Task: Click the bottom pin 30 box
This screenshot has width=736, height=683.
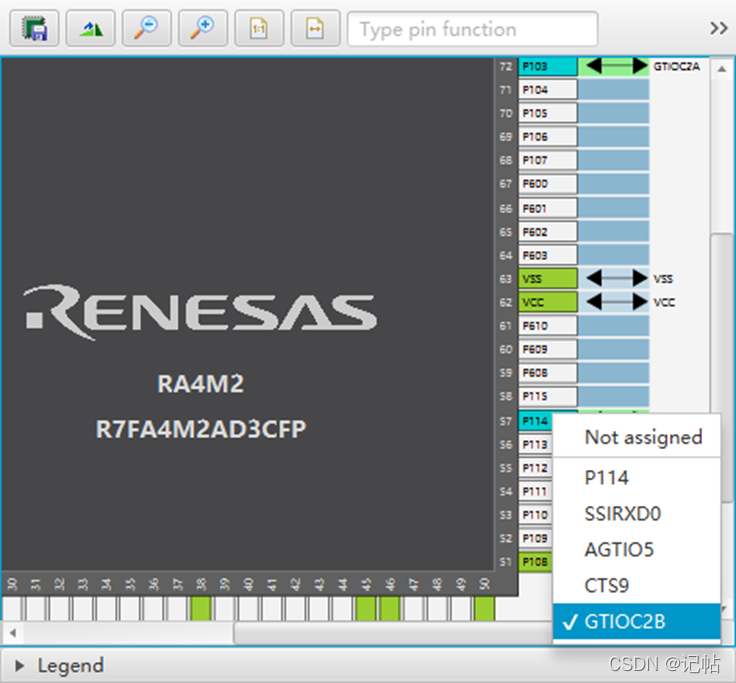Action: 13,608
